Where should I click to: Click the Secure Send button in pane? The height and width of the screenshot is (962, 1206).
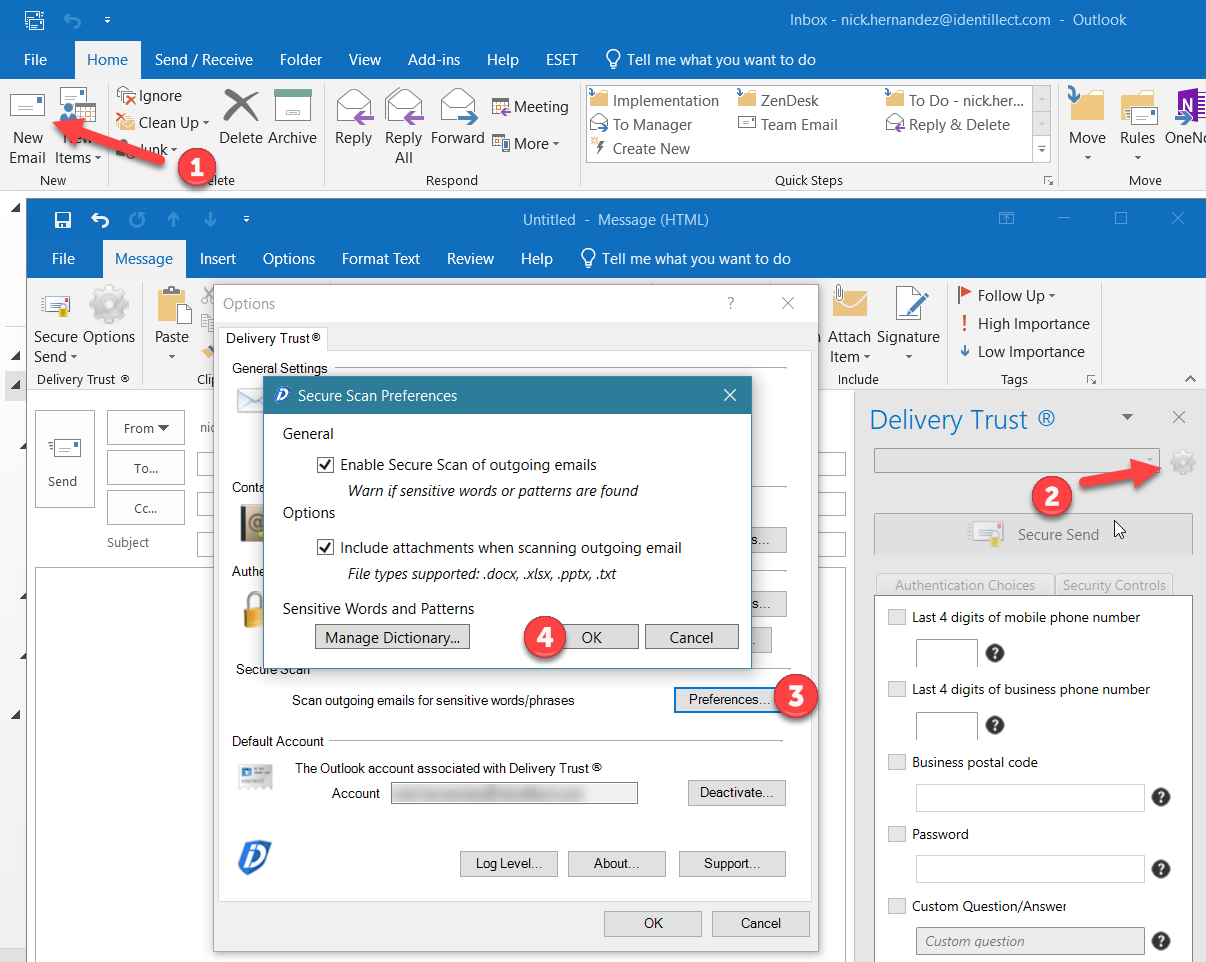pos(1033,534)
